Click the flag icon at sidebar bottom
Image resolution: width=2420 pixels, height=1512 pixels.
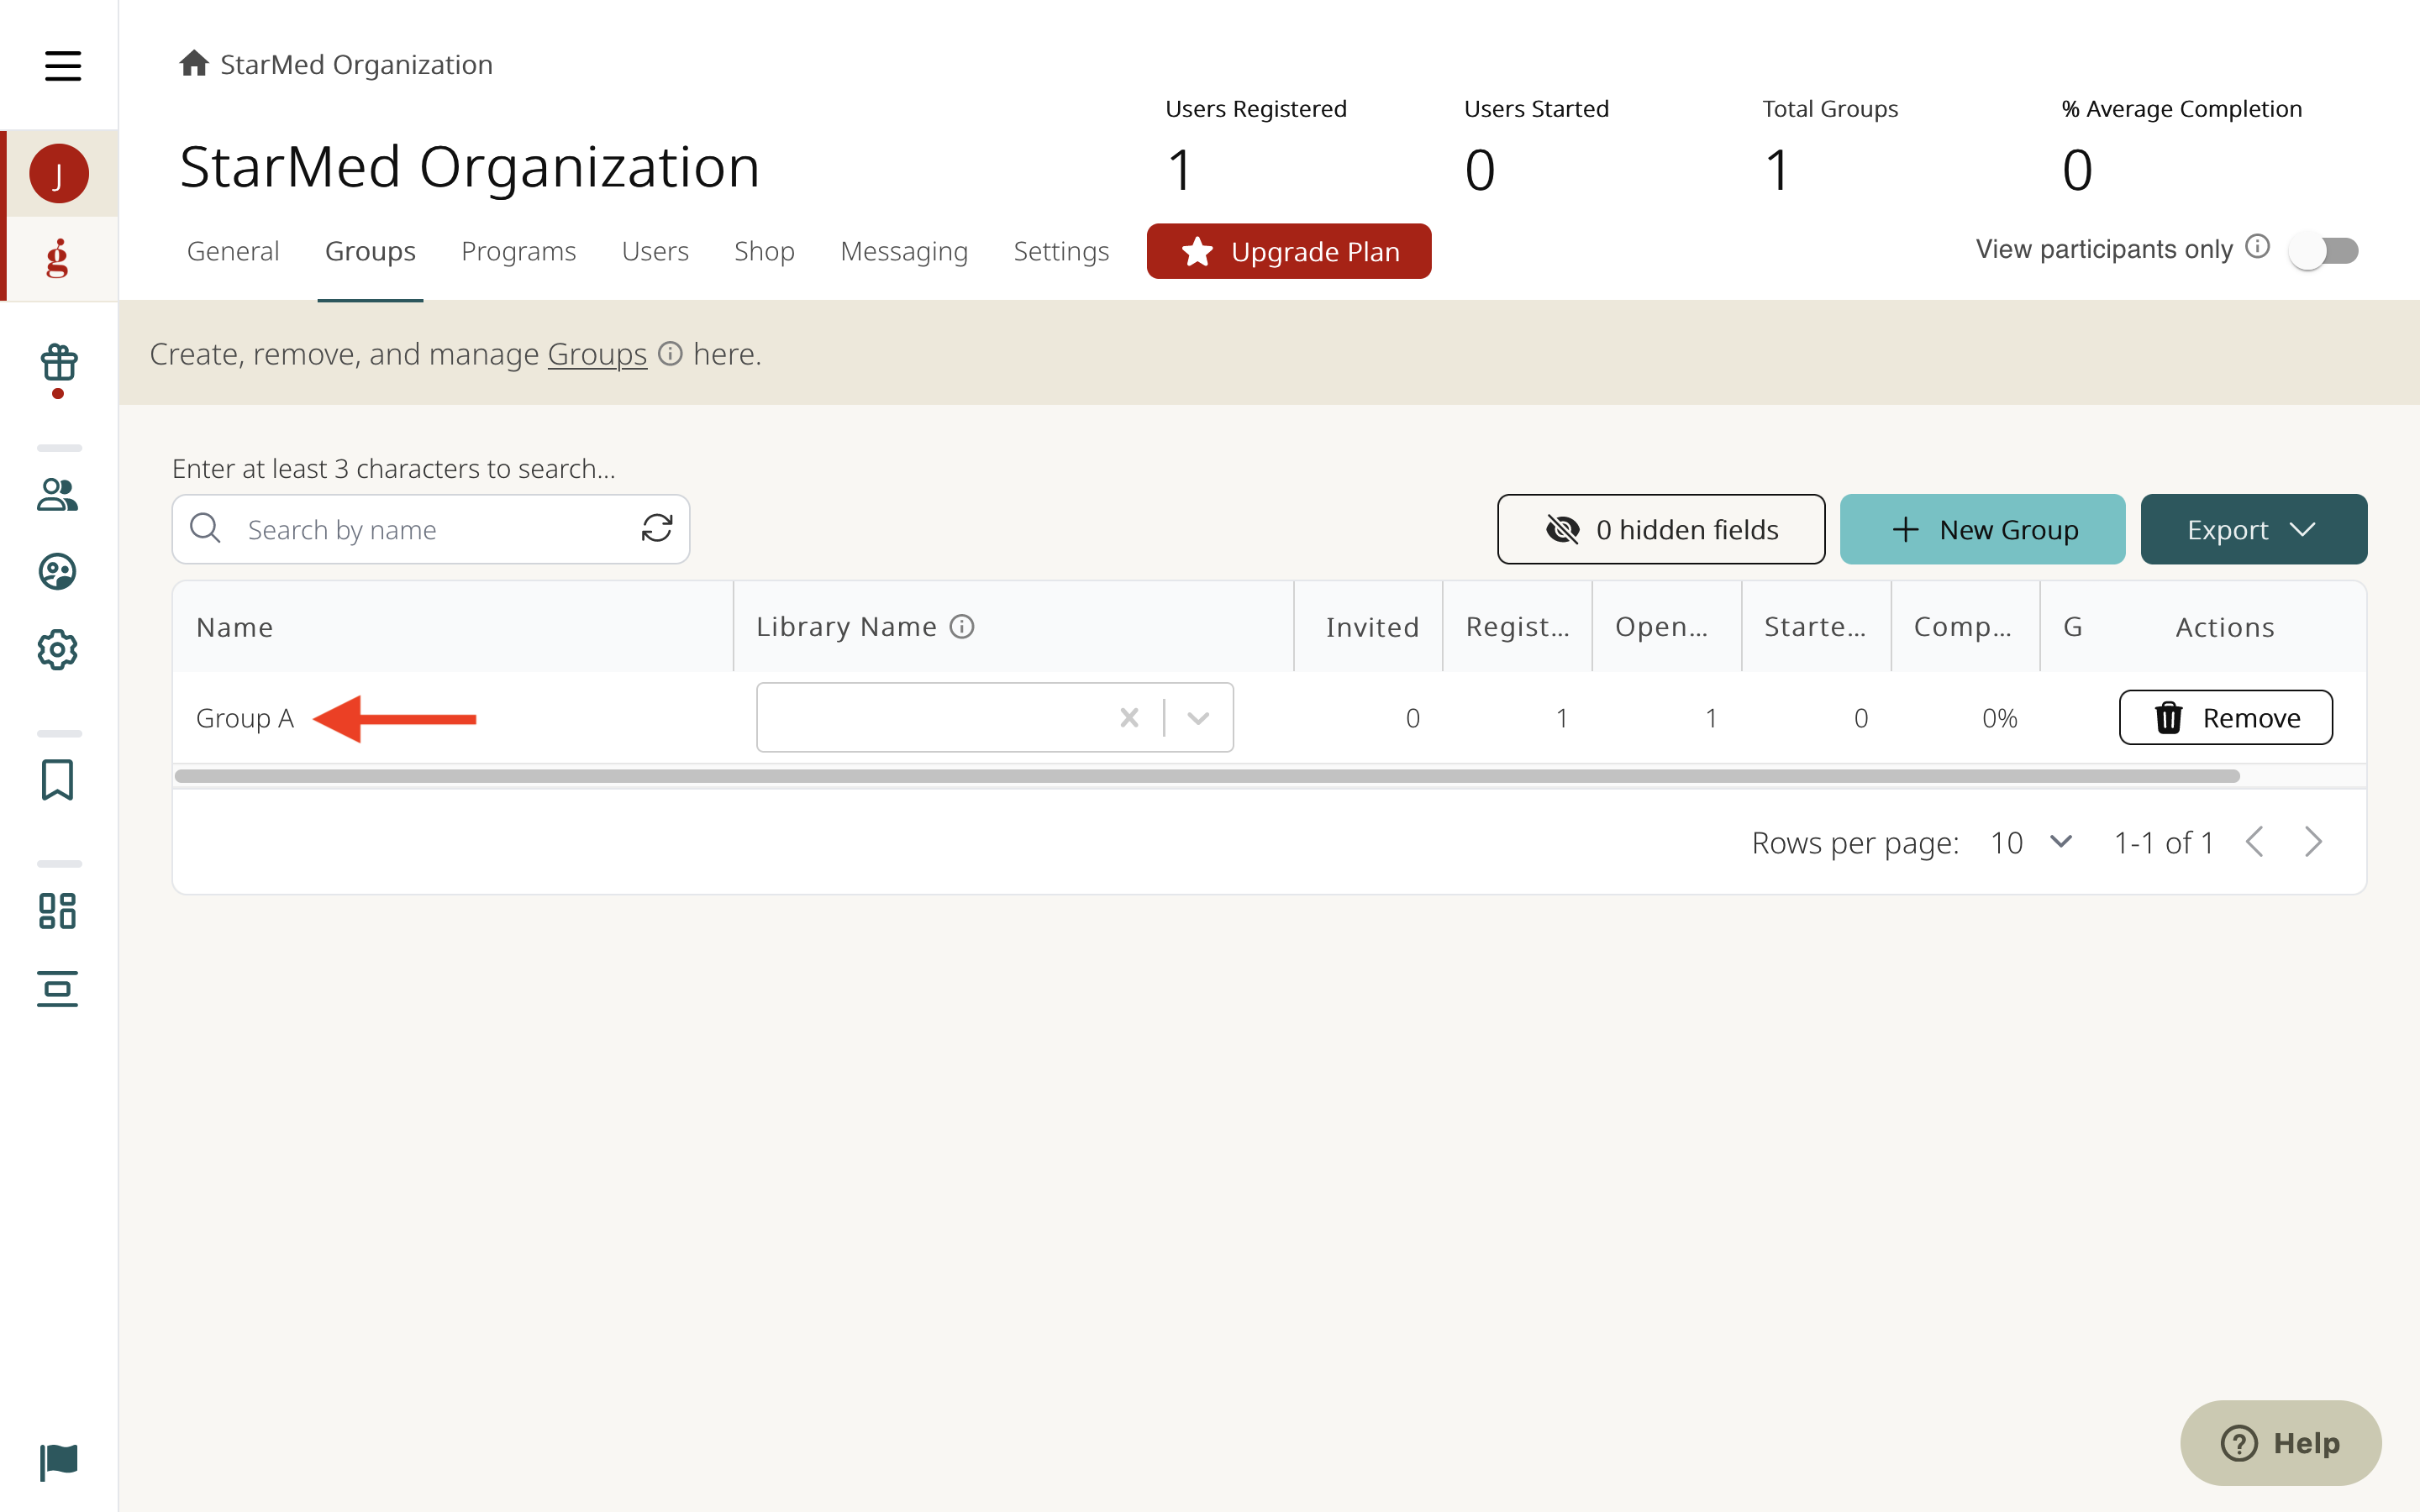(59, 1462)
